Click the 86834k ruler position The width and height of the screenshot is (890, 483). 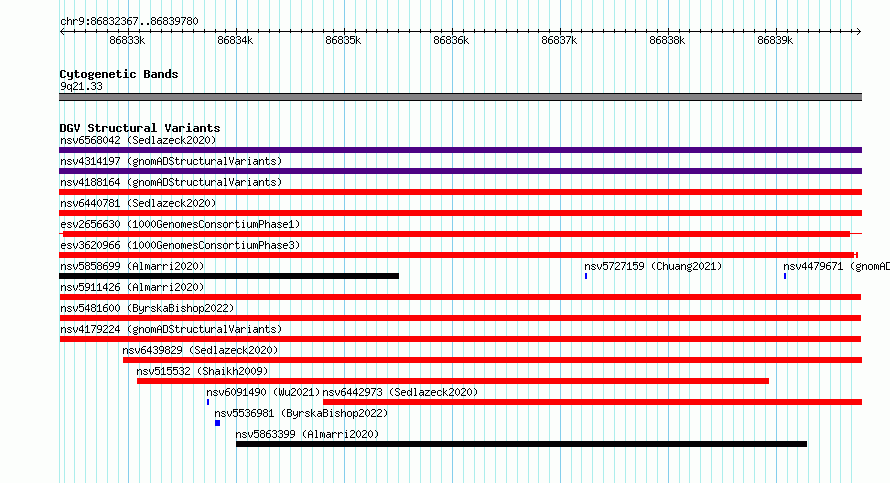tap(235, 40)
